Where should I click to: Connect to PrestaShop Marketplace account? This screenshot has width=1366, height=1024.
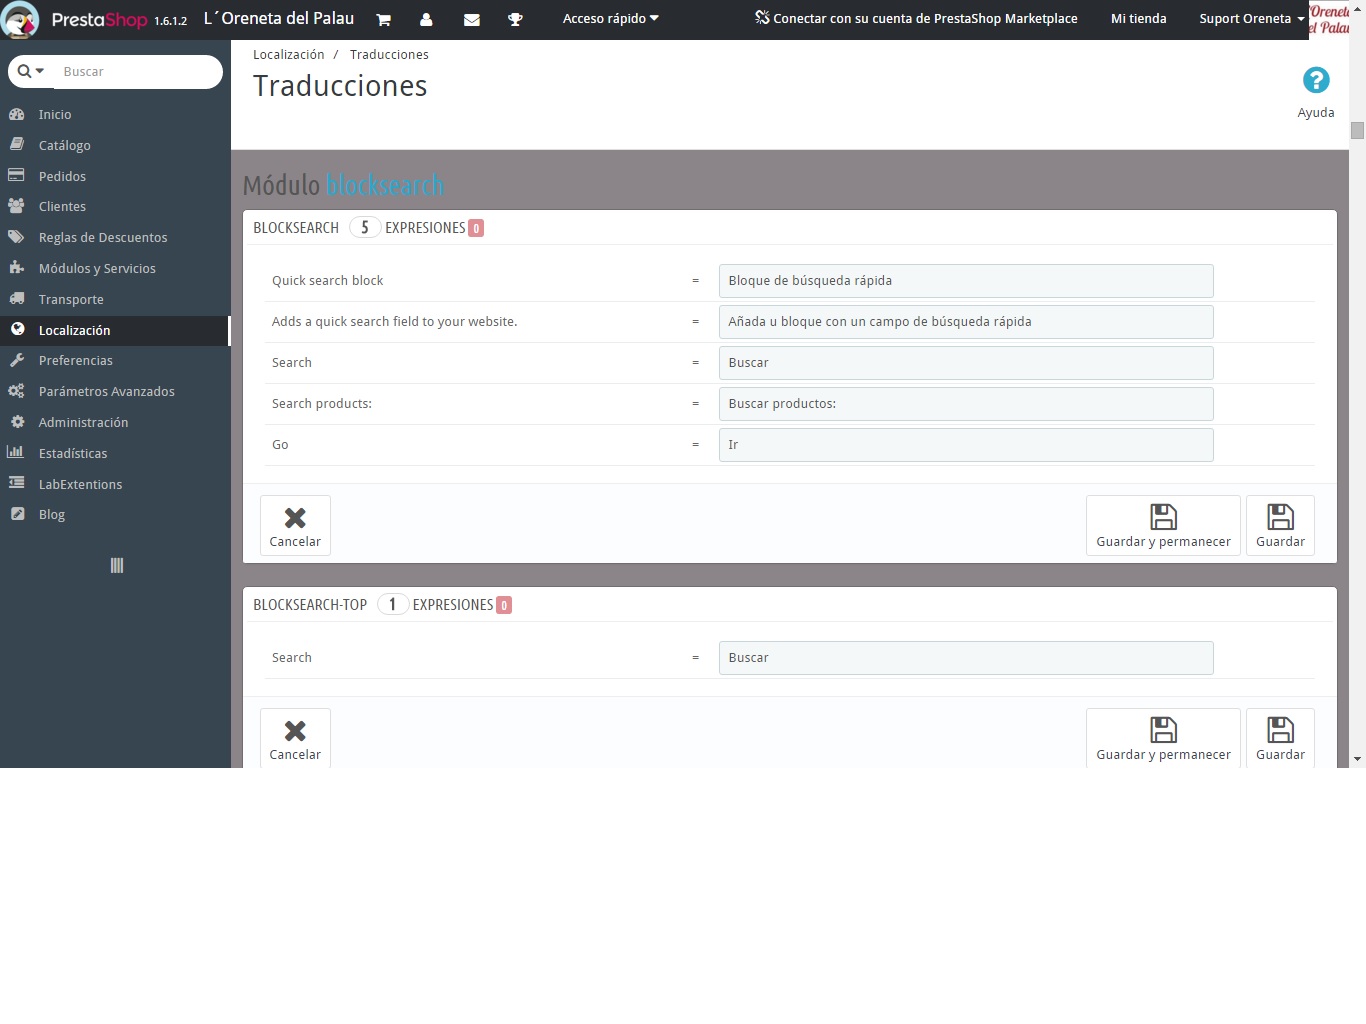click(x=916, y=19)
